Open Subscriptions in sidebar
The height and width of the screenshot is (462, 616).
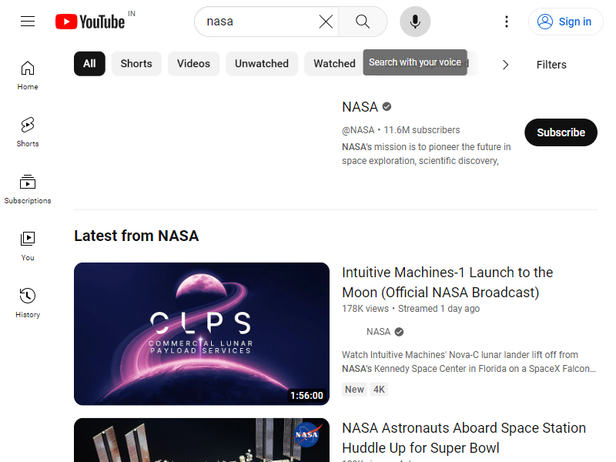coord(28,189)
